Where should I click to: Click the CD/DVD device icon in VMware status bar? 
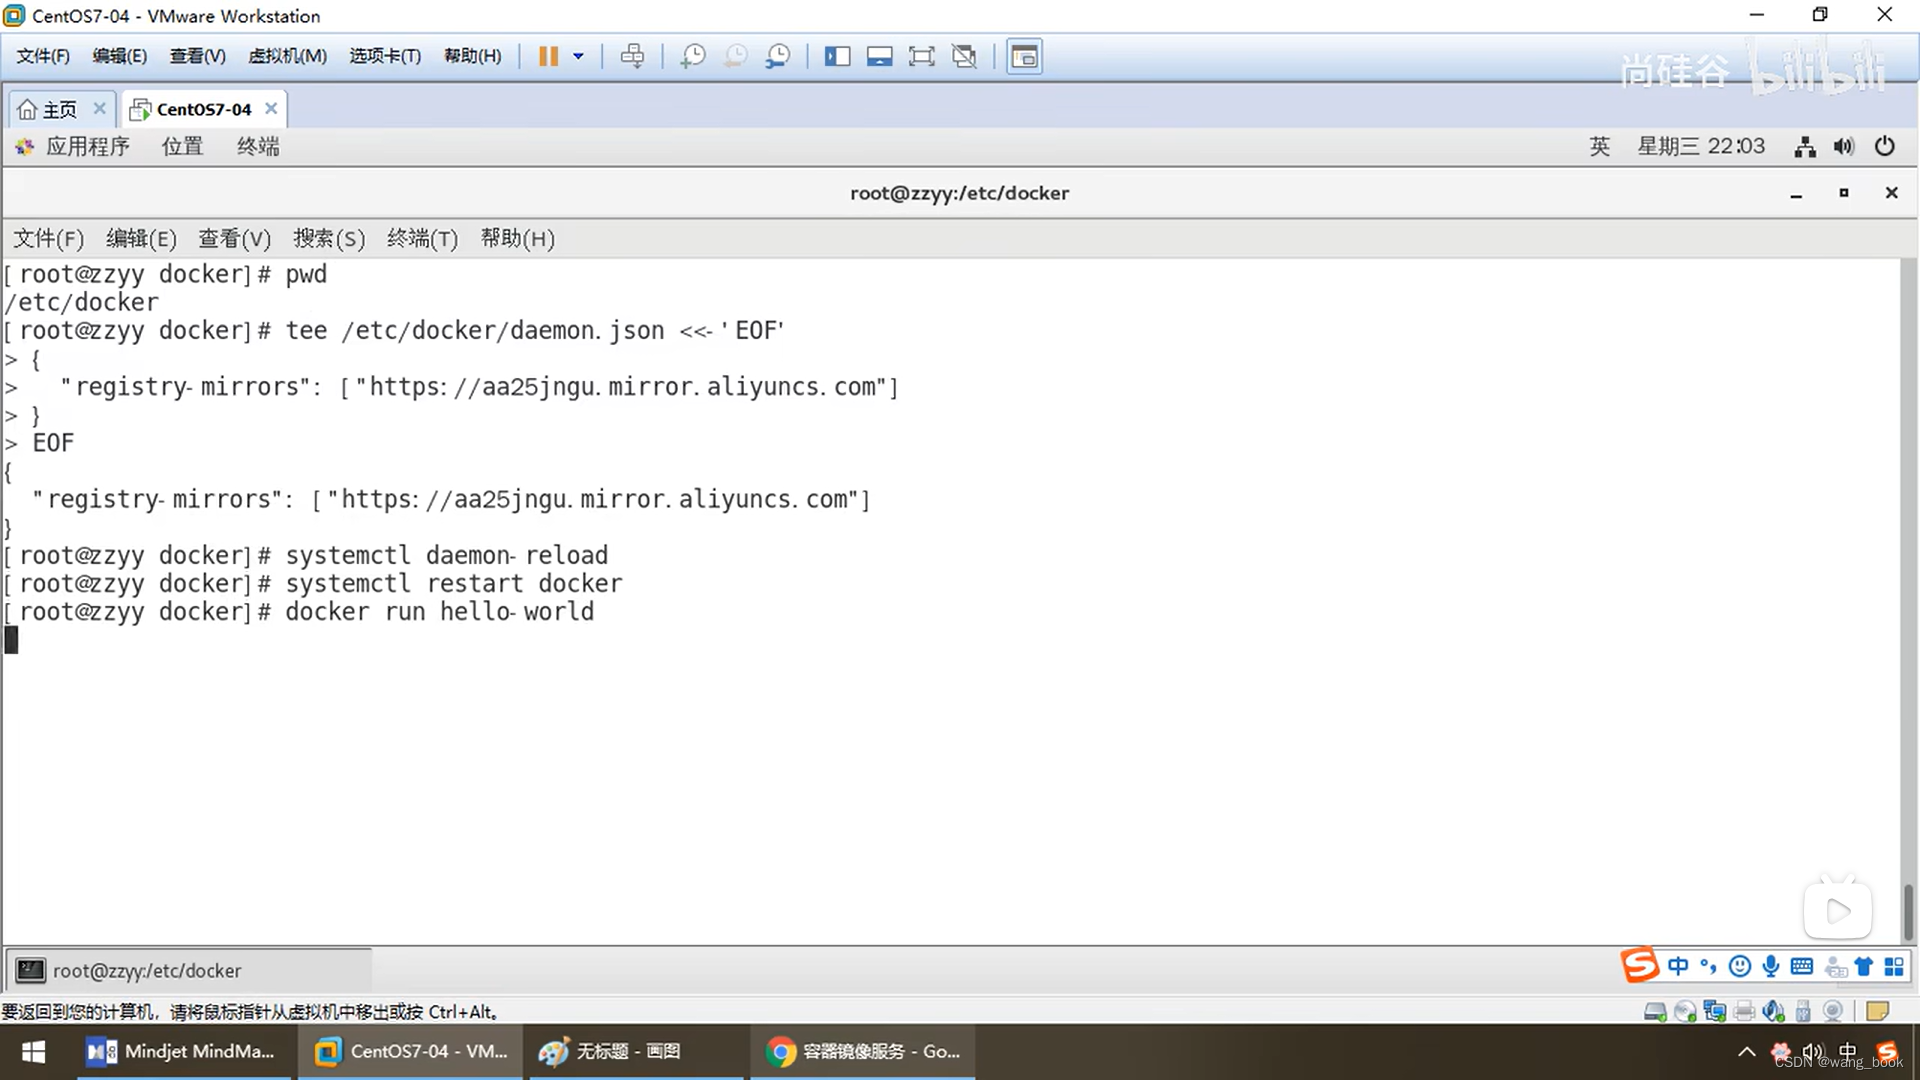pos(1685,1011)
